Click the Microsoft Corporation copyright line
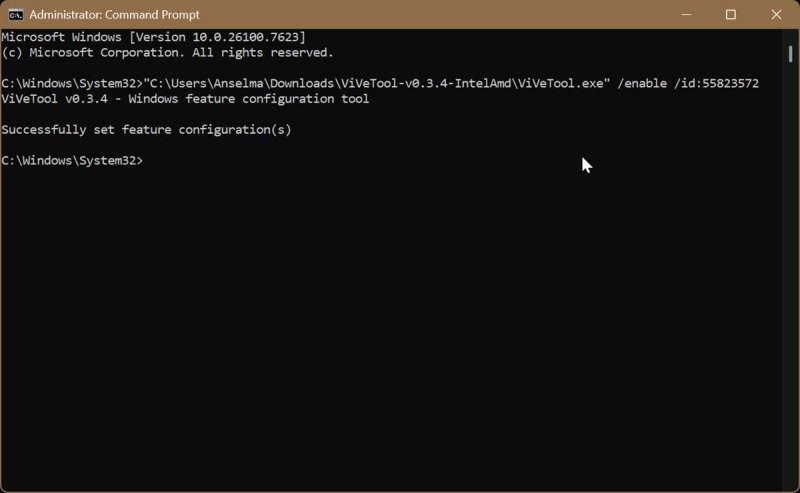Viewport: 800px width, 493px height. click(x=167, y=52)
